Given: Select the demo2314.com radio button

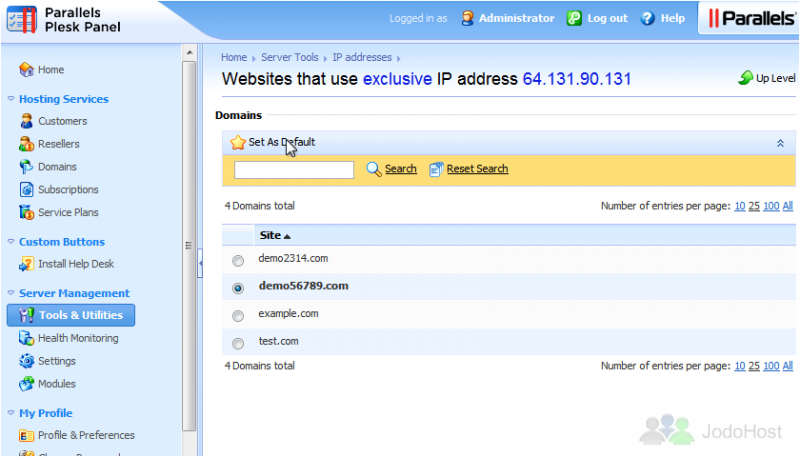Looking at the screenshot, I should [x=238, y=261].
